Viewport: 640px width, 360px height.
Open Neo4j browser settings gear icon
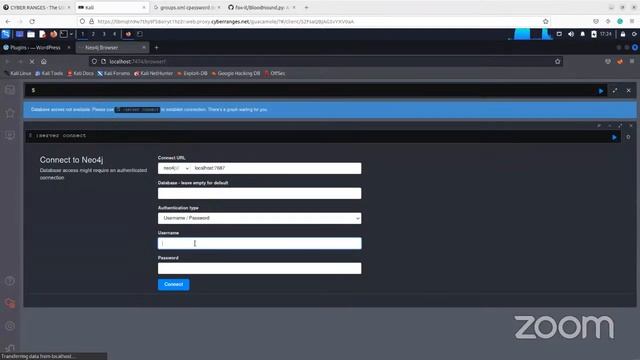(x=10, y=326)
